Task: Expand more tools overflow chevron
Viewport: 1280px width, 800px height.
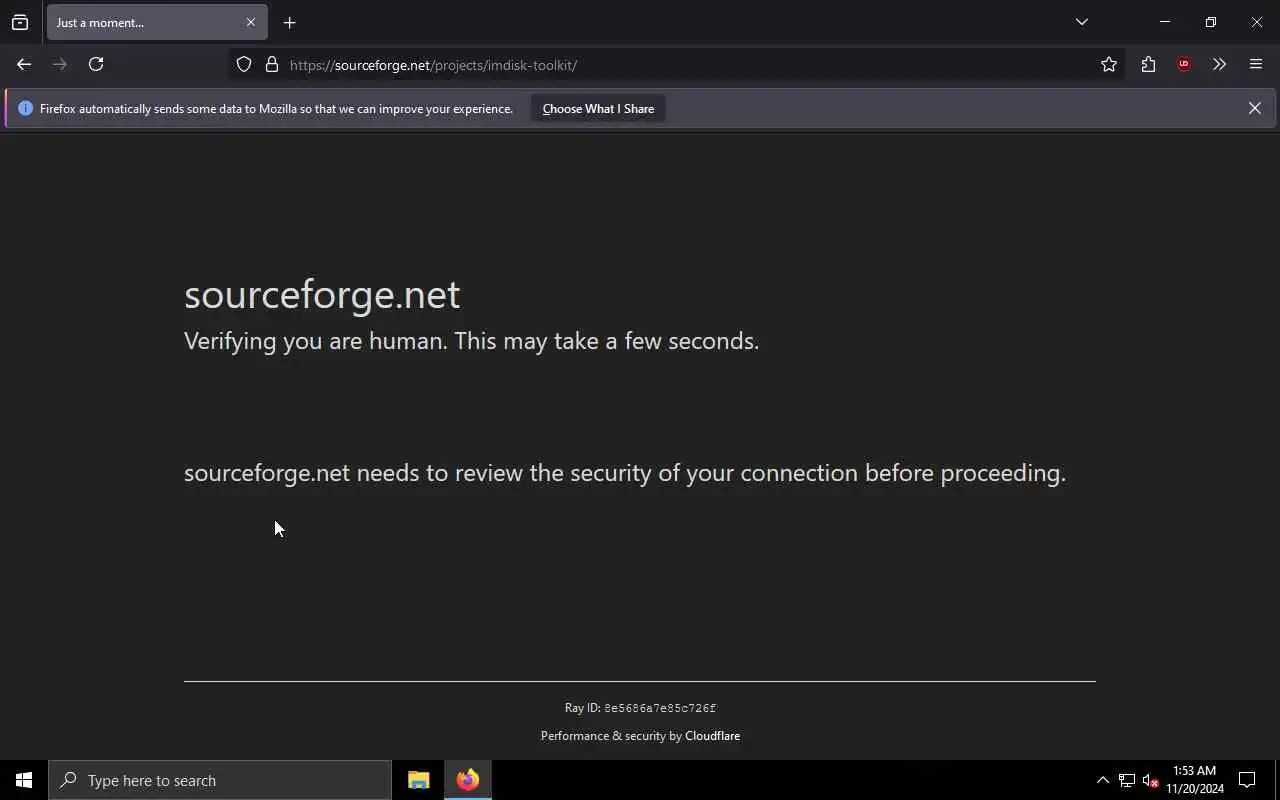Action: 1219,64
